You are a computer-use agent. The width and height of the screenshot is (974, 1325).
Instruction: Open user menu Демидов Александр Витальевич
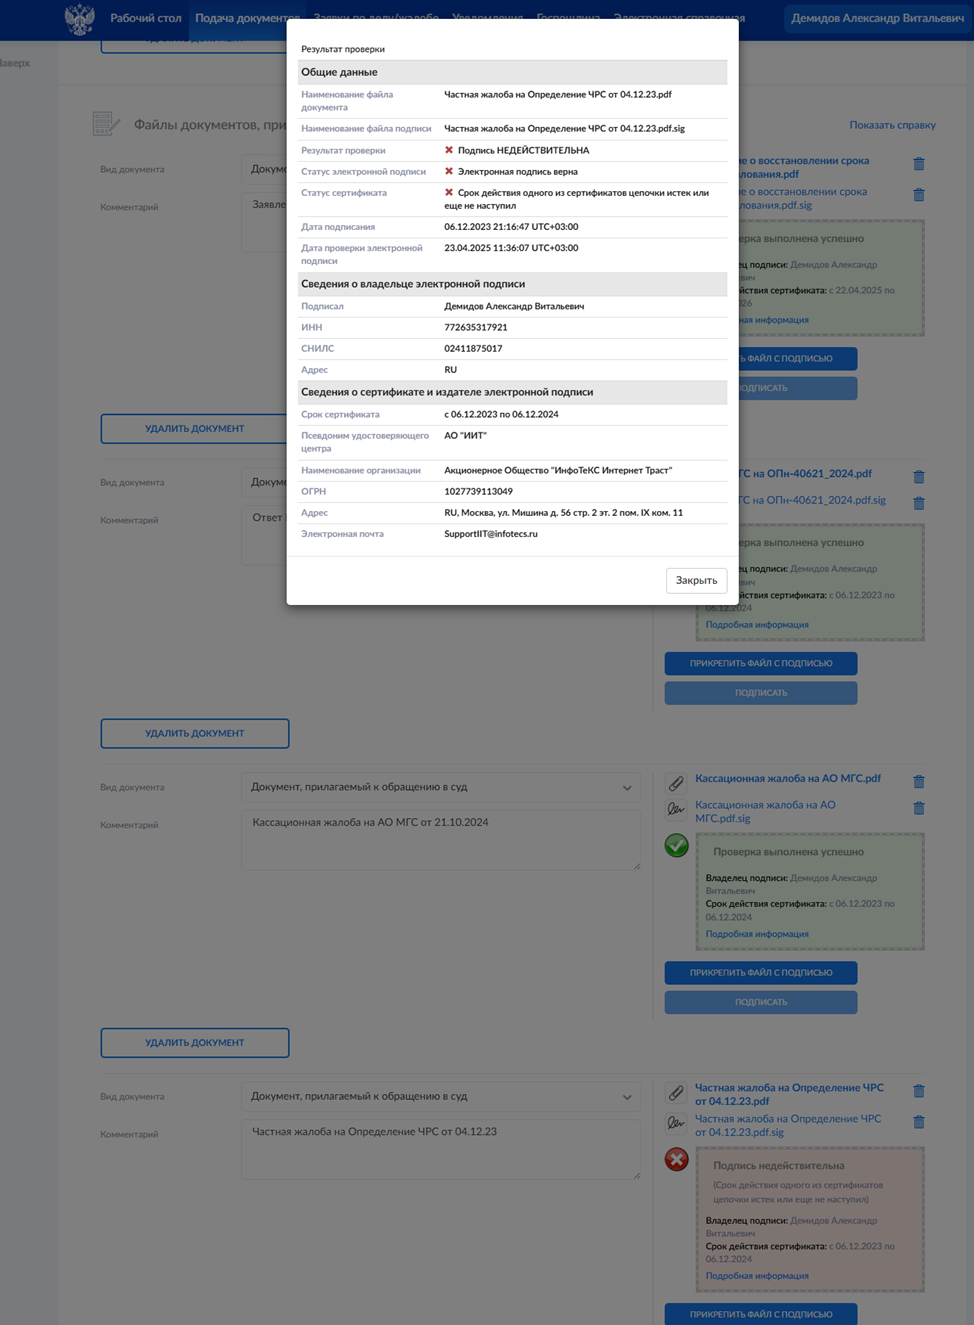coord(877,18)
